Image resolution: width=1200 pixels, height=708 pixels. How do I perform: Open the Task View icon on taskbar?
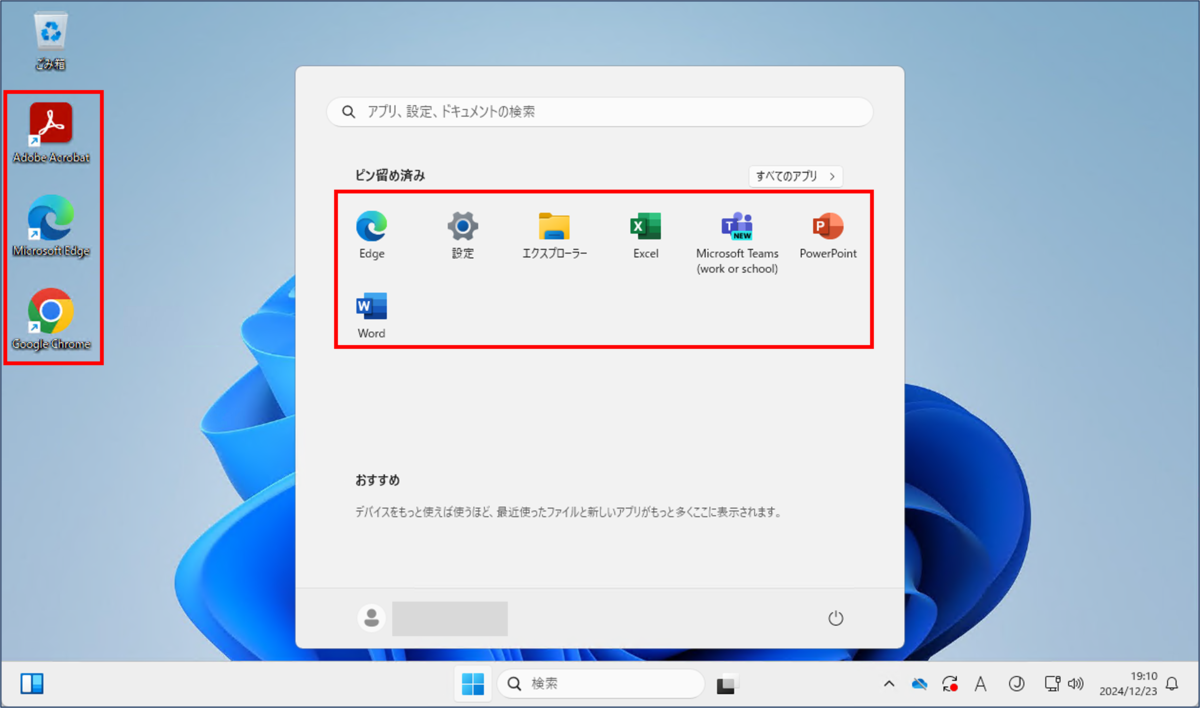coord(727,685)
